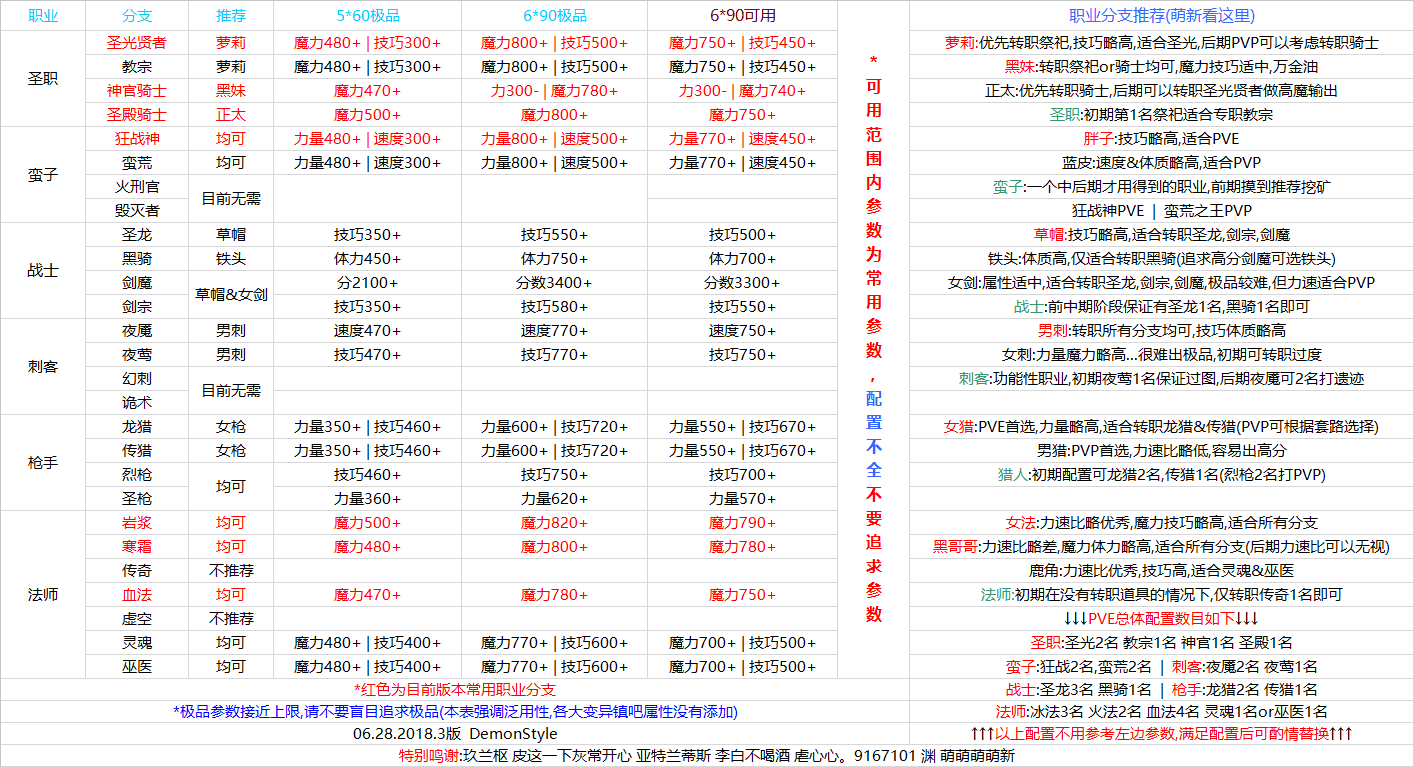This screenshot has width=1414, height=767.
Task: Select the 圣光贤者 branch cell
Action: (137, 43)
